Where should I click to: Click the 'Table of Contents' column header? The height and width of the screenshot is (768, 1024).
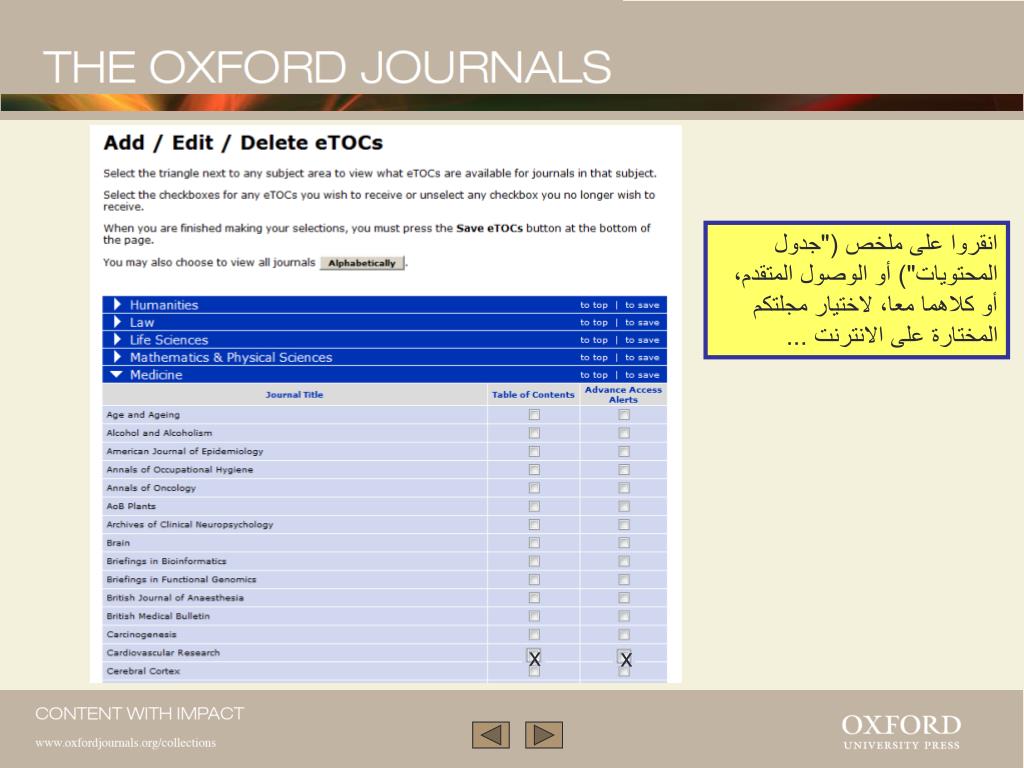(x=533, y=394)
